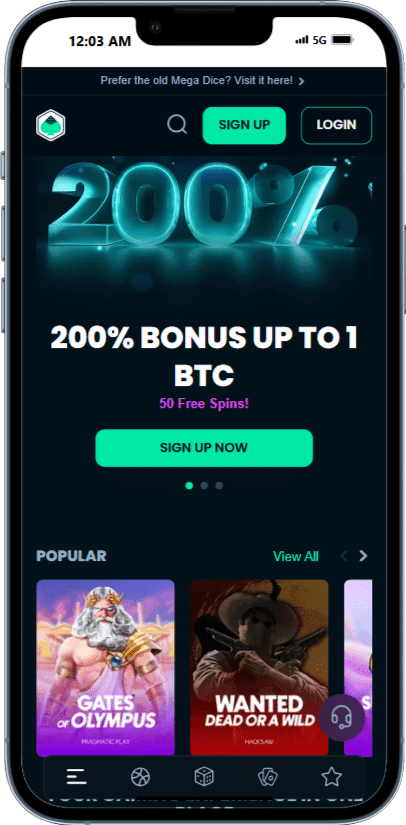Open live support headset chat bubble
The height and width of the screenshot is (825, 406).
point(341,717)
